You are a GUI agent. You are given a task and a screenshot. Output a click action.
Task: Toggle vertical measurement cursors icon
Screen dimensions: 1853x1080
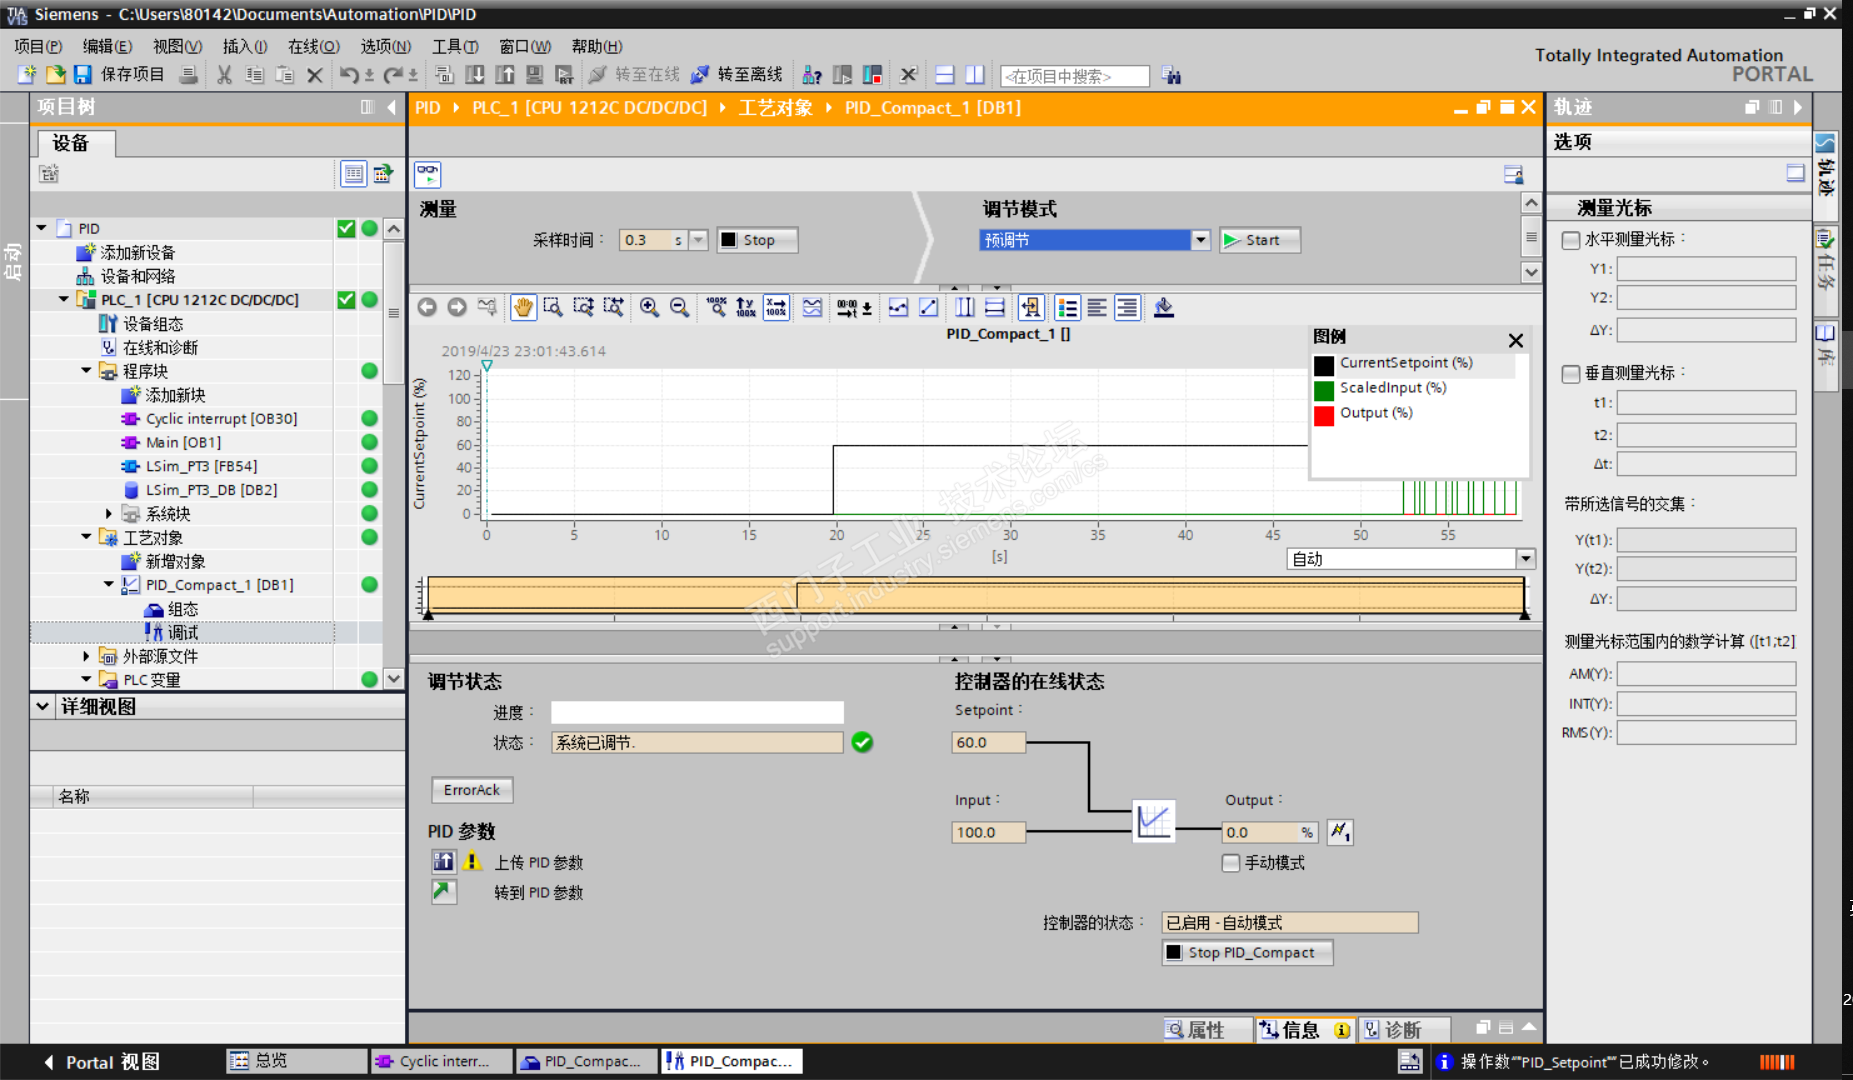[965, 307]
